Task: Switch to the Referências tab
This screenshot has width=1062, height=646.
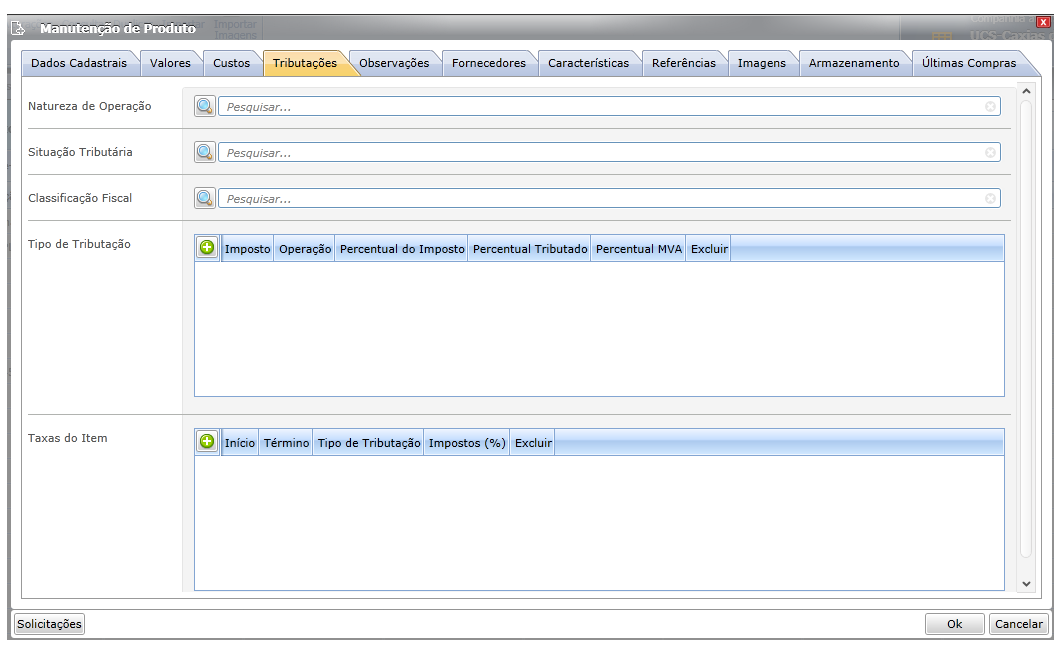Action: tap(684, 63)
